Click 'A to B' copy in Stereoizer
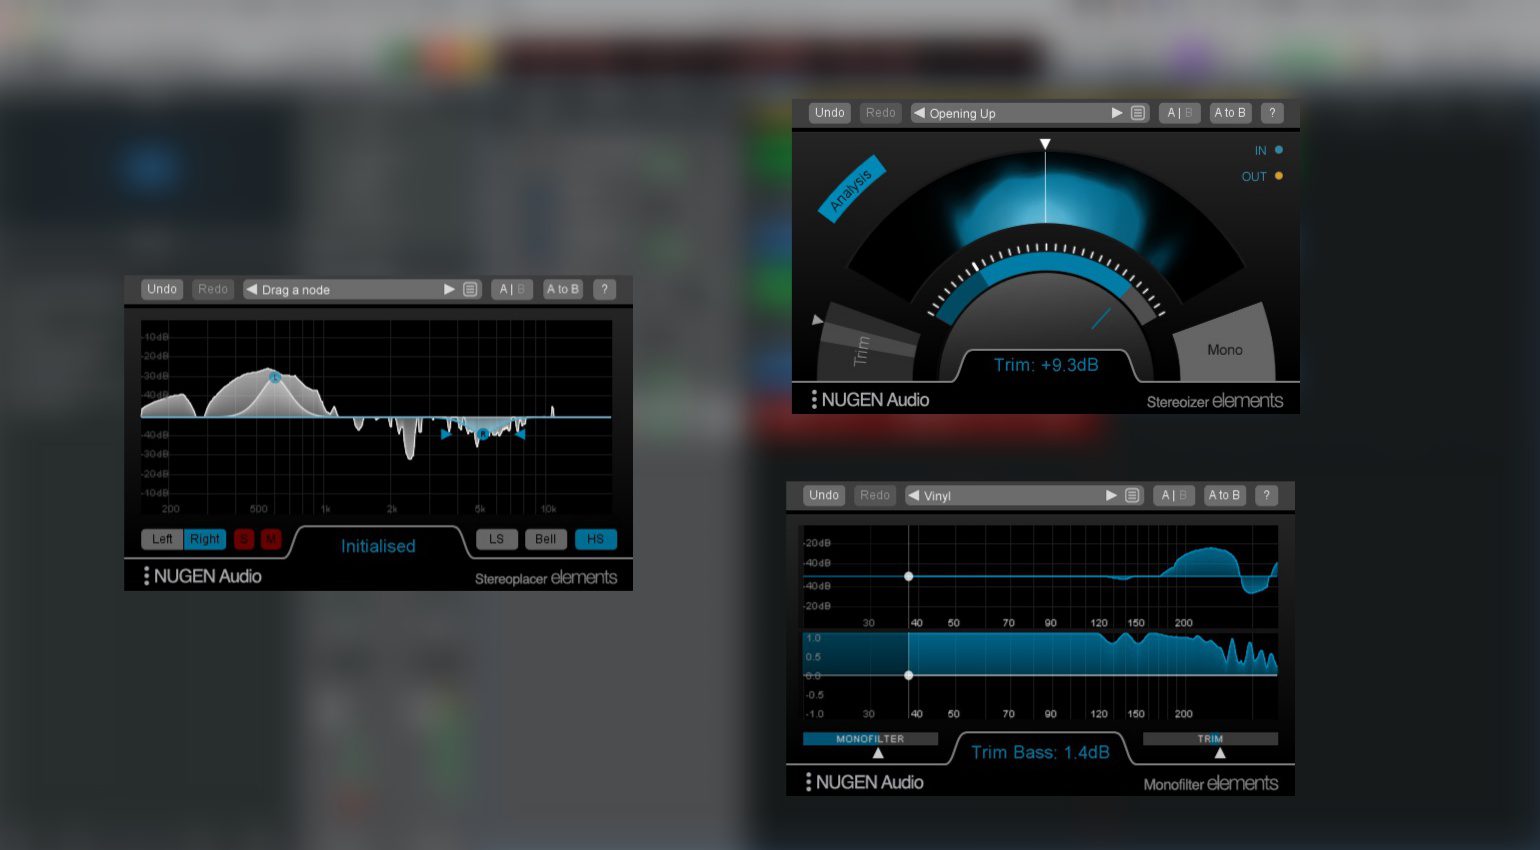The width and height of the screenshot is (1540, 850). [1230, 113]
